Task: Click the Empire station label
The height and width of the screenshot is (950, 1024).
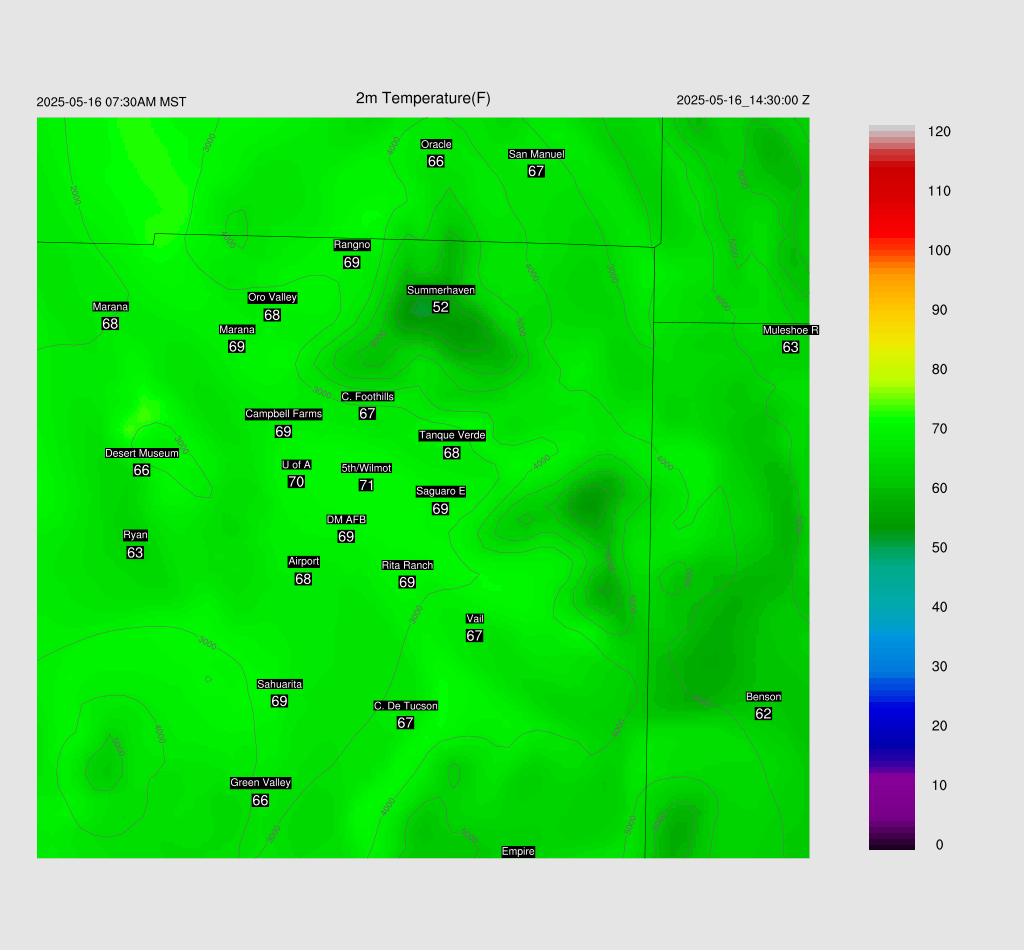Action: 519,851
